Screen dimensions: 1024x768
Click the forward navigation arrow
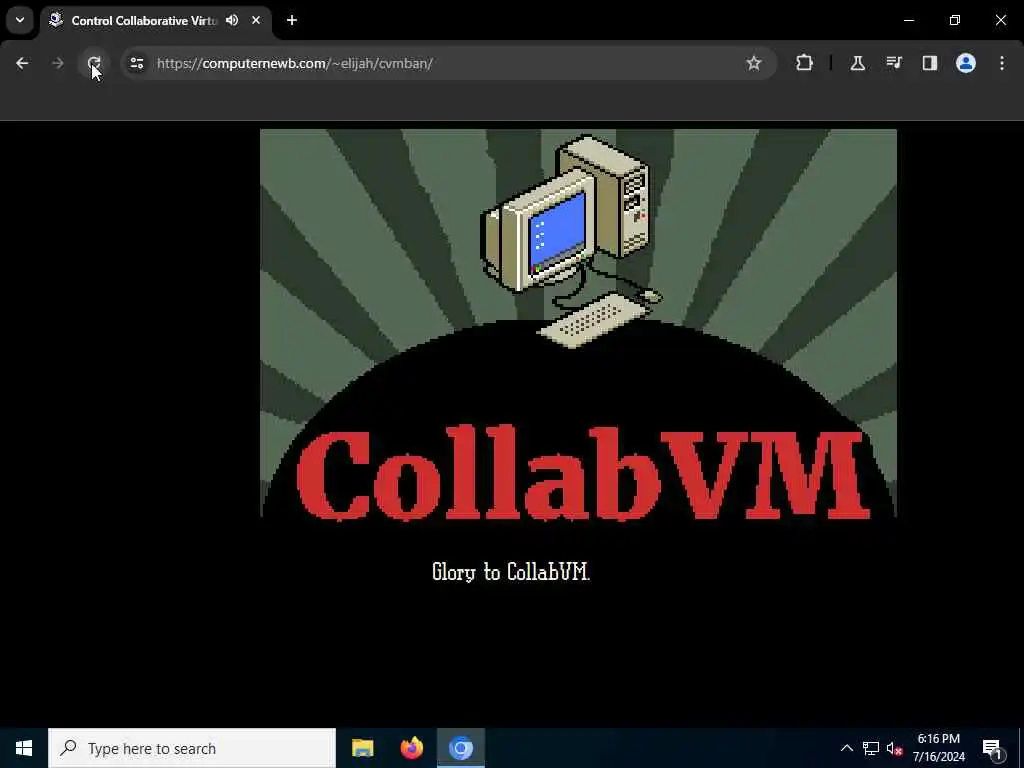click(57, 63)
